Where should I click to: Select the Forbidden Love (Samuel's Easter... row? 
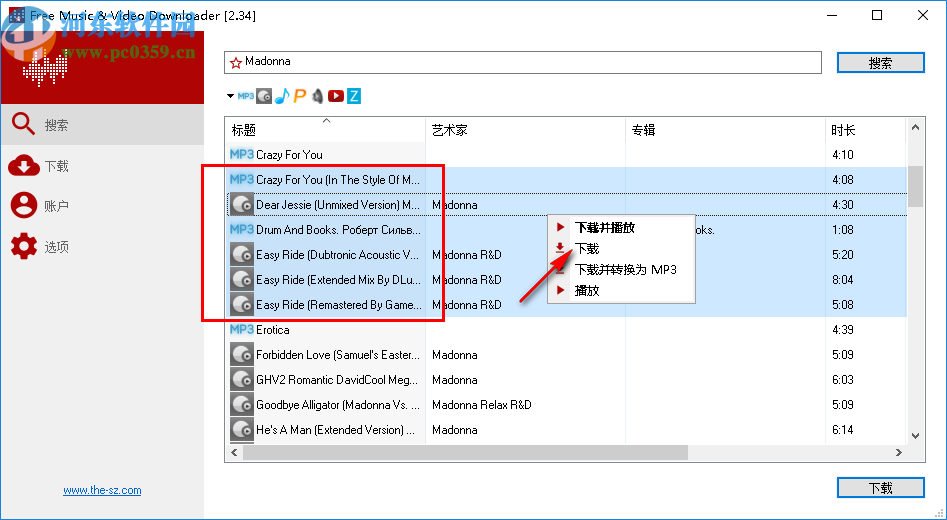tap(567, 355)
